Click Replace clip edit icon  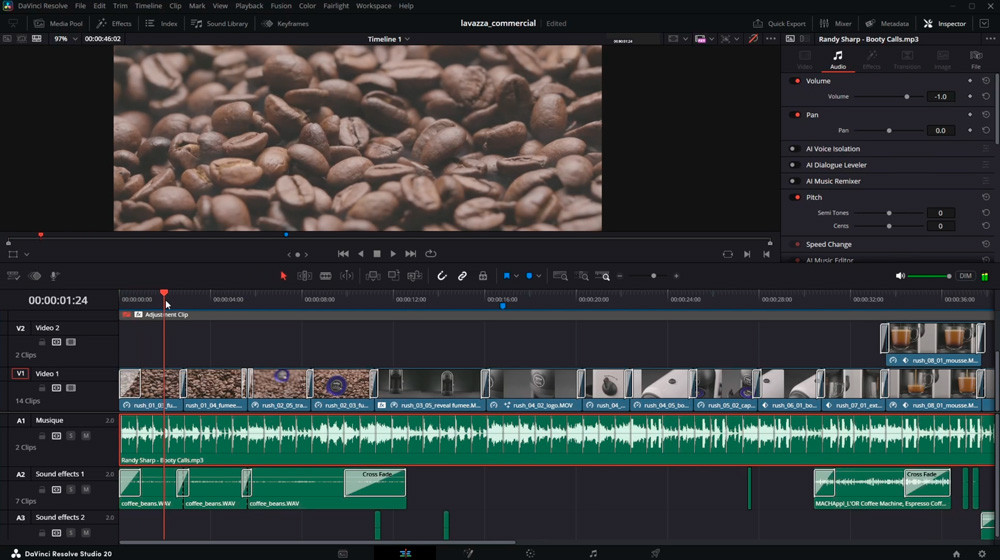pos(415,276)
